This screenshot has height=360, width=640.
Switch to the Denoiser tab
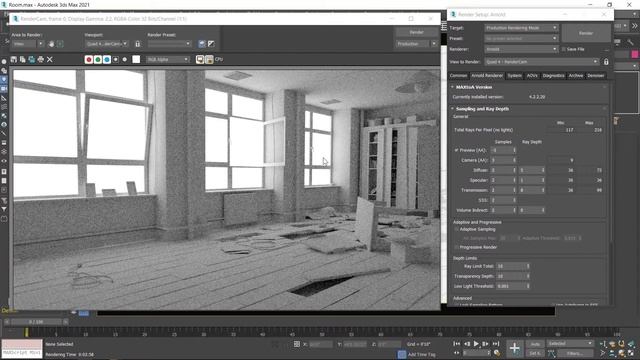coord(596,76)
